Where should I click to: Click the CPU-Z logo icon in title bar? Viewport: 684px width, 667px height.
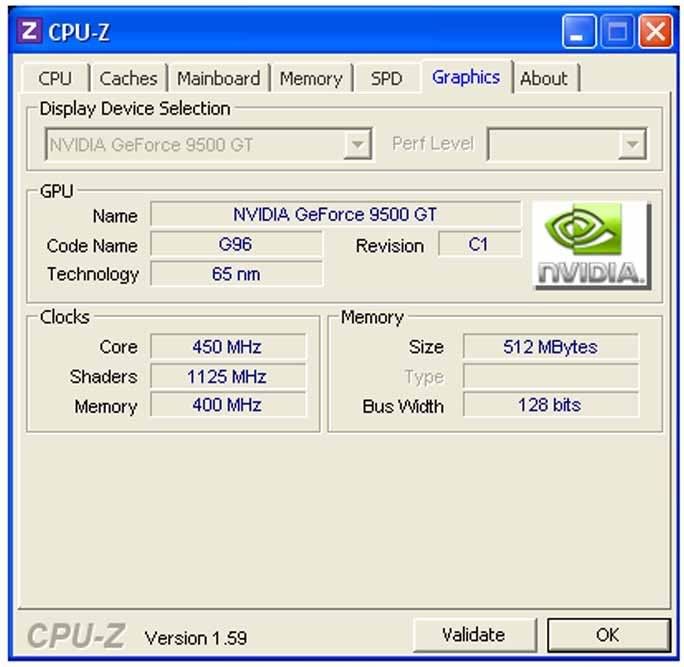click(x=29, y=31)
